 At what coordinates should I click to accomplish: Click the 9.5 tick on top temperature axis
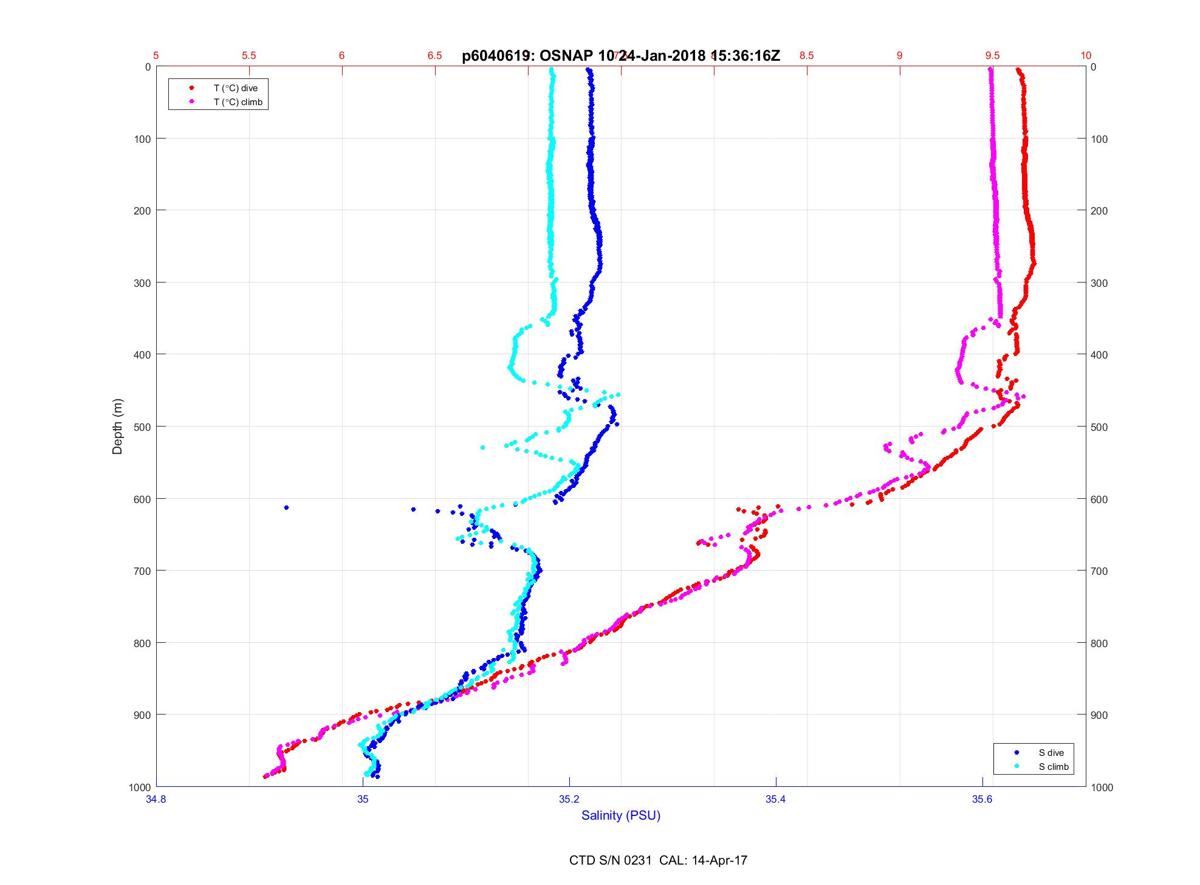coord(992,56)
